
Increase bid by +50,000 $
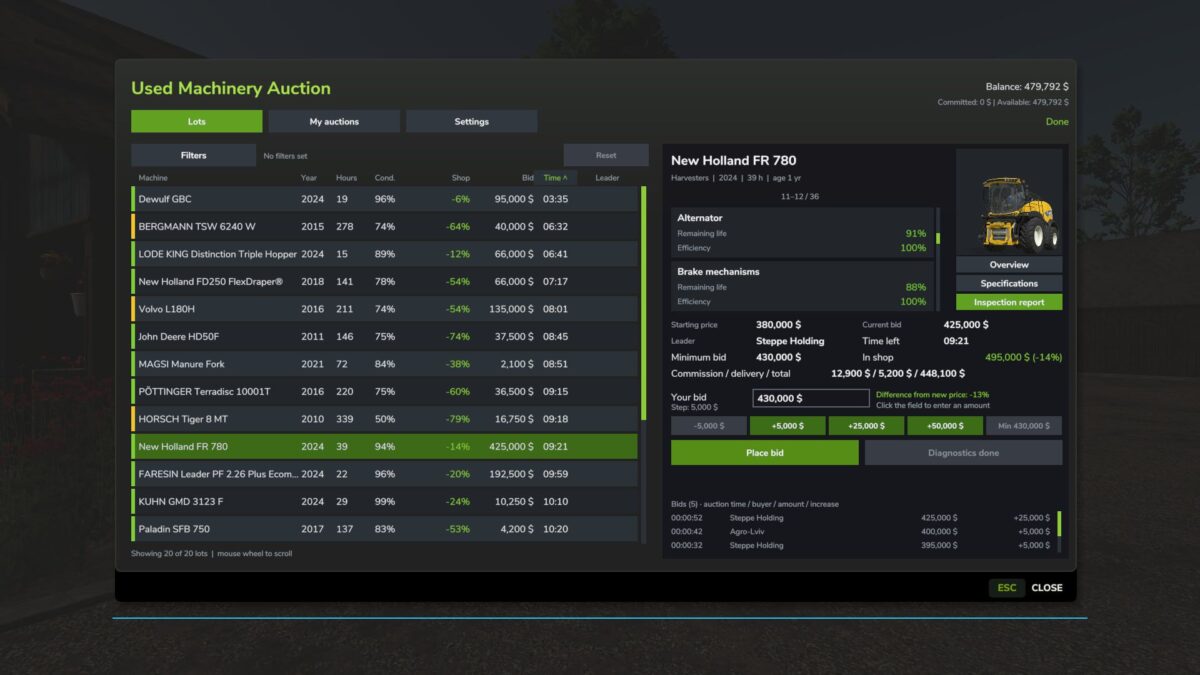[x=945, y=426]
